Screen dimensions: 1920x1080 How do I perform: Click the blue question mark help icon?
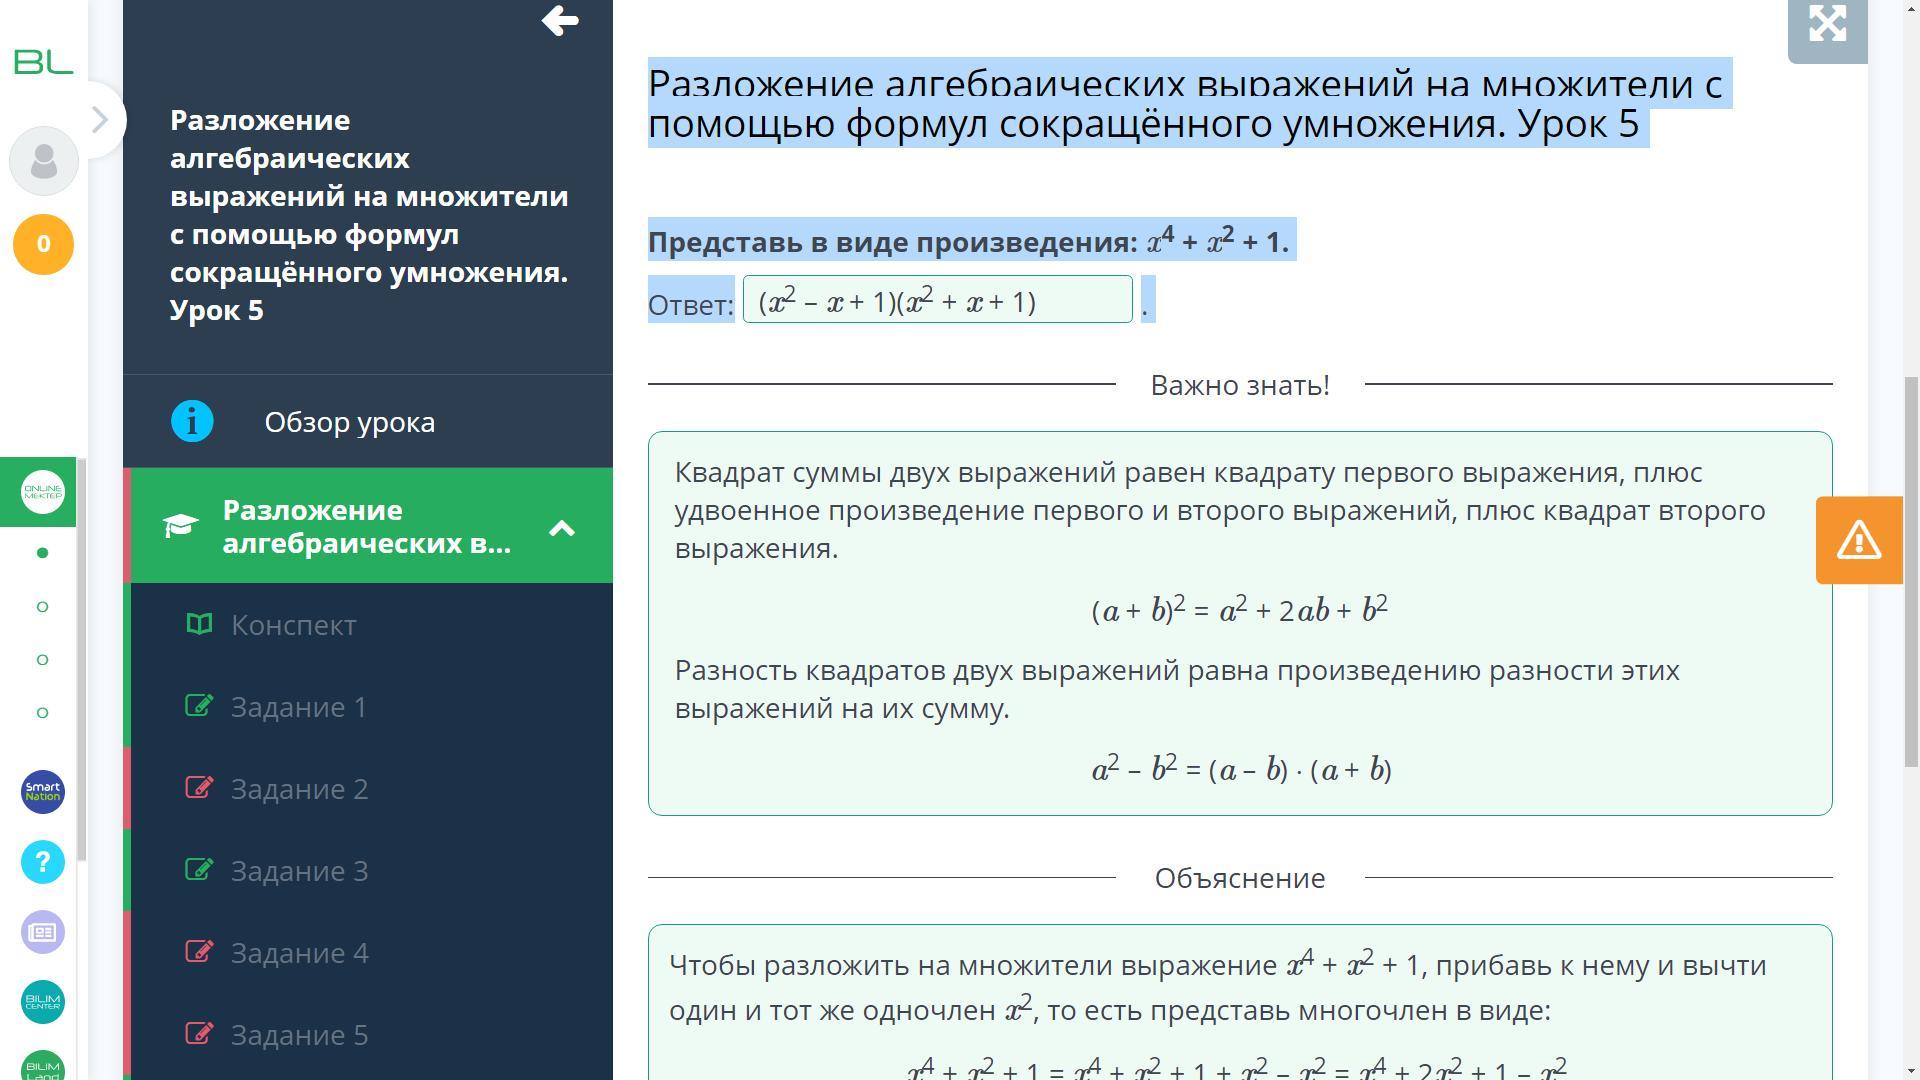tap(43, 862)
